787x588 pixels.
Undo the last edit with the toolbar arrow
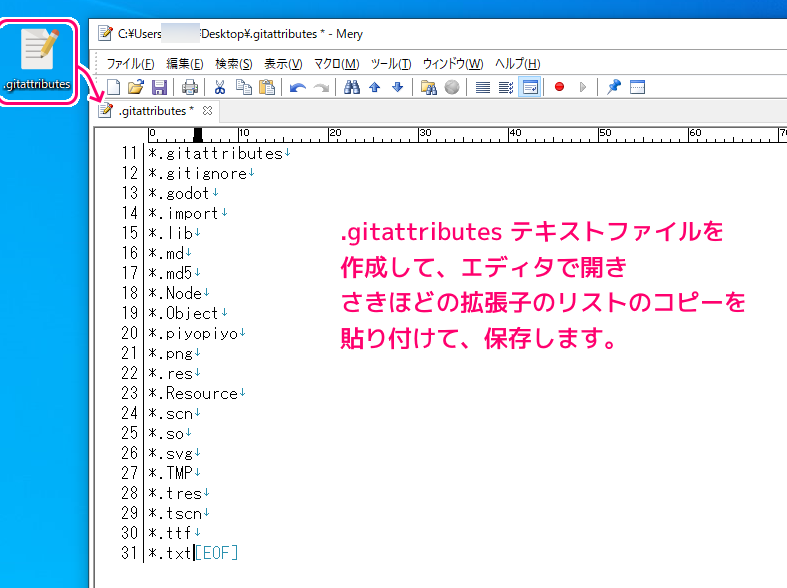coord(297,87)
